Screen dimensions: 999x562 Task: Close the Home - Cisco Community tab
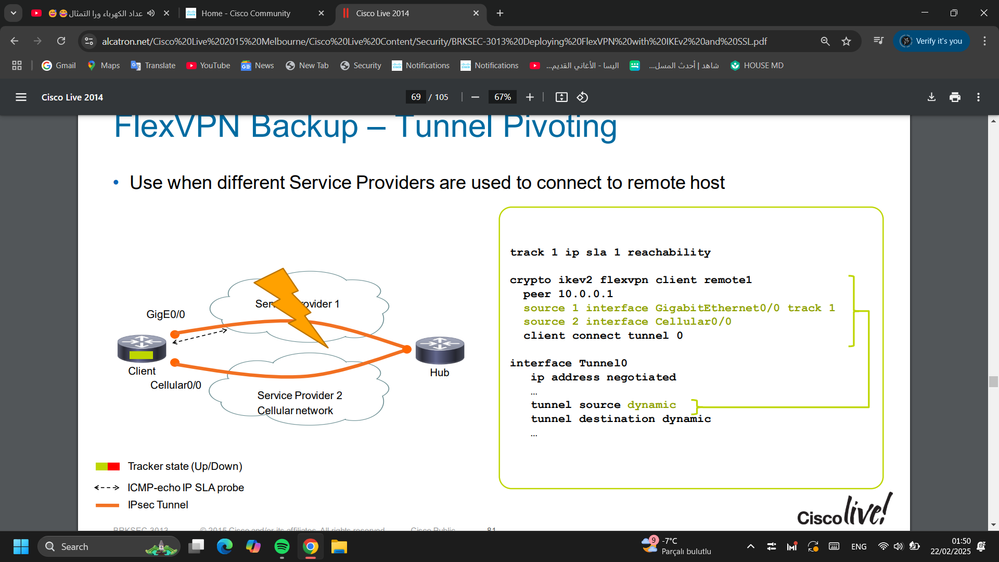[321, 13]
